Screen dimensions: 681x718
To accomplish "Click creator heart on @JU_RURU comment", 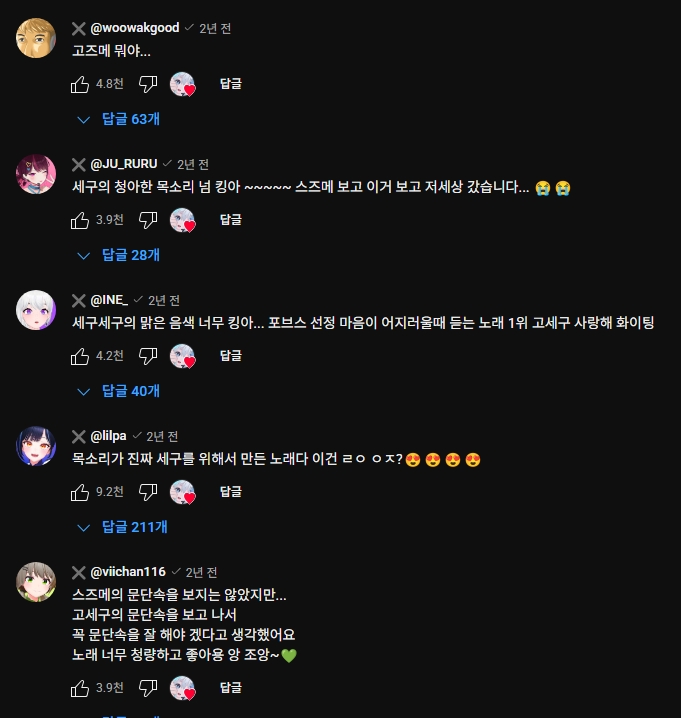I will tap(182, 220).
